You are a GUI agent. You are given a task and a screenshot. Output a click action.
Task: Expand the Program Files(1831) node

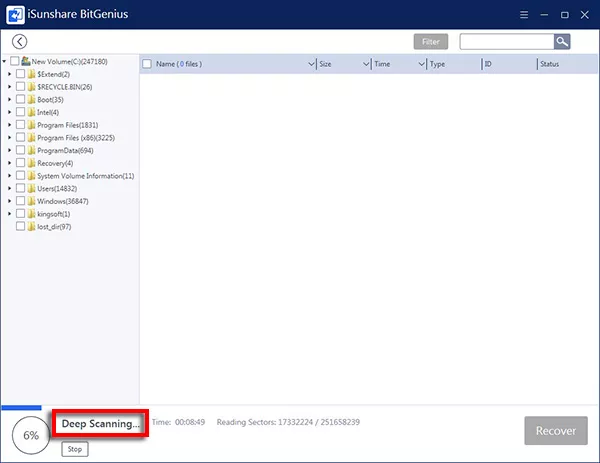(10, 125)
